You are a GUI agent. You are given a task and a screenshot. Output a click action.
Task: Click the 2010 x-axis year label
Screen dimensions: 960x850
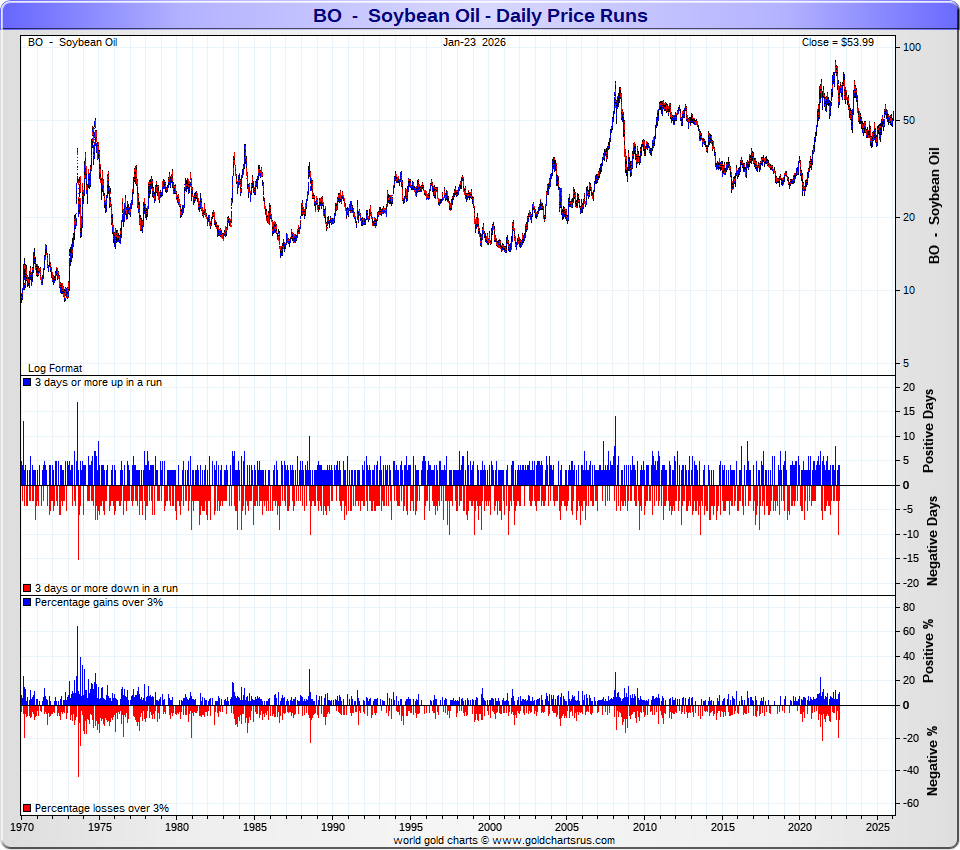point(644,827)
